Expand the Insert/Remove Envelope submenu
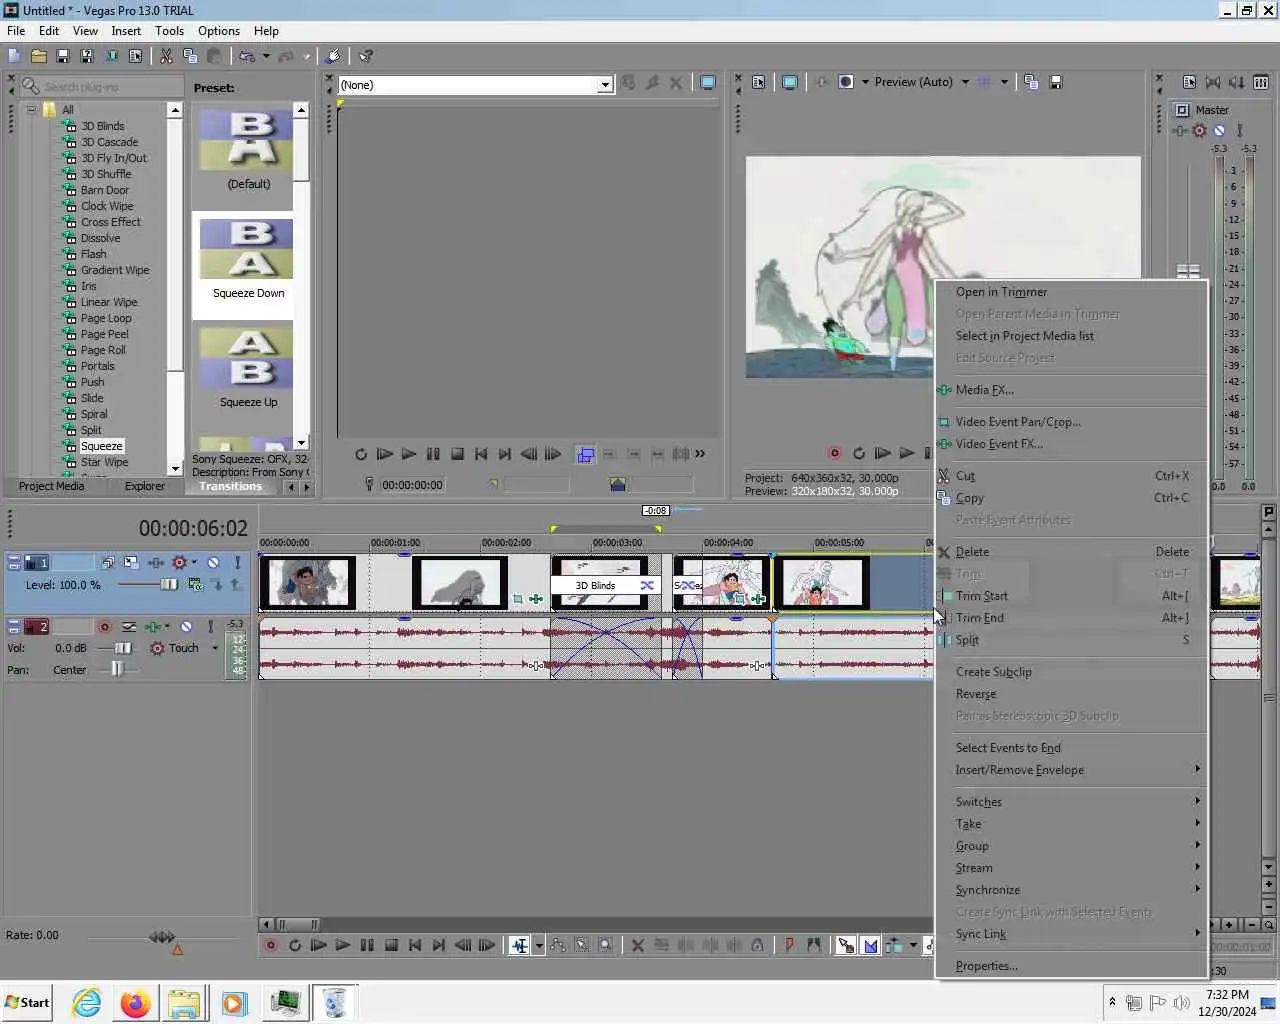Image resolution: width=1280 pixels, height=1024 pixels. point(1071,770)
